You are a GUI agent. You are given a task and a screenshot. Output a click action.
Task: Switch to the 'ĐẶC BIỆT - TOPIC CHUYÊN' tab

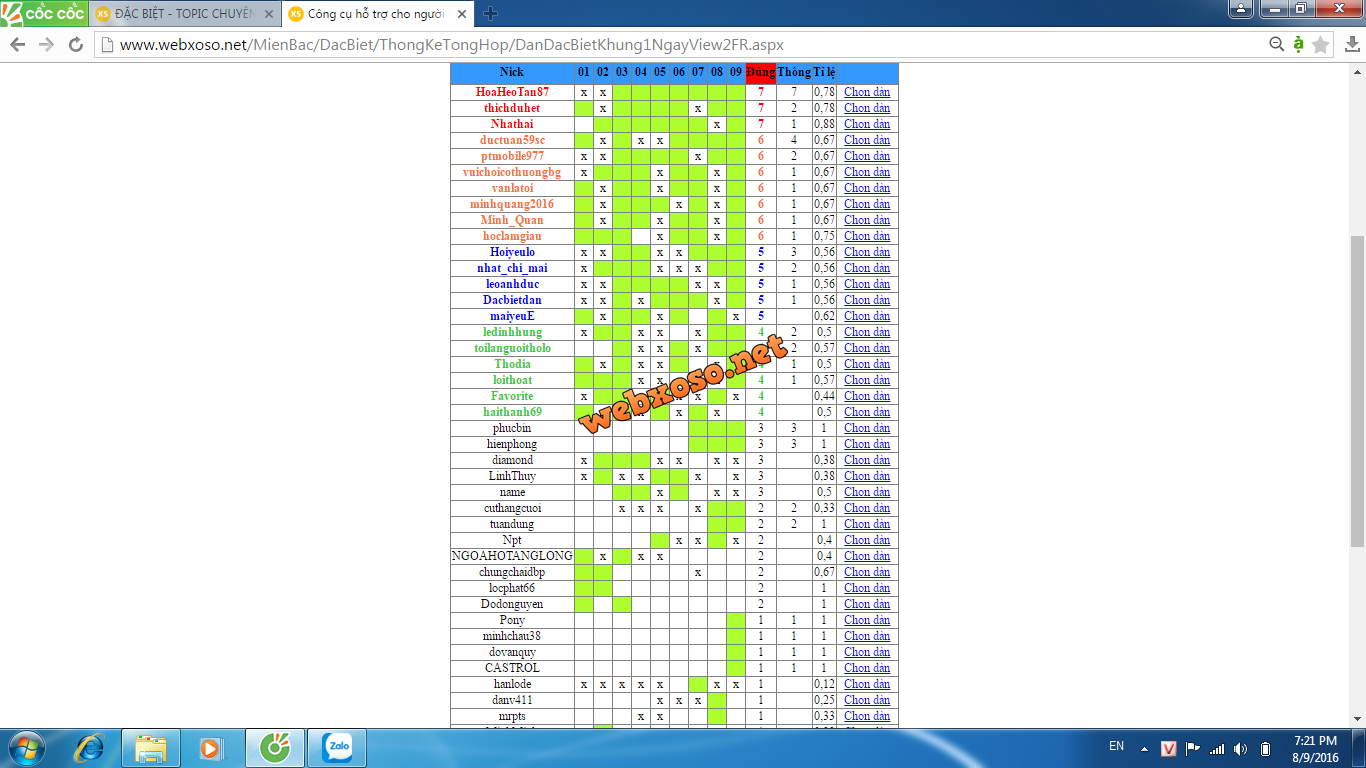click(184, 14)
